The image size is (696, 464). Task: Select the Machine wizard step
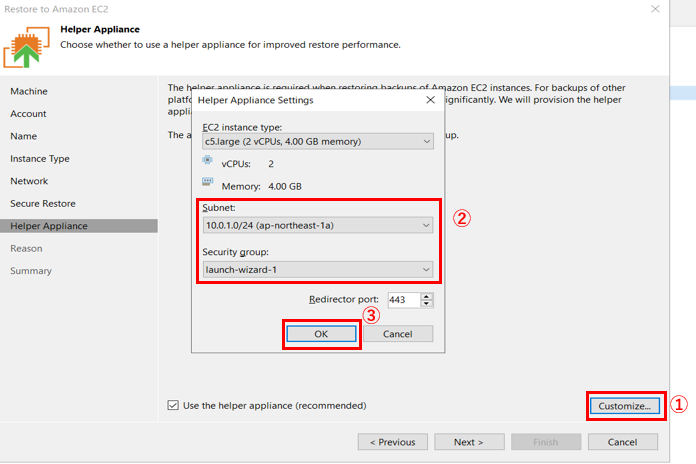tap(29, 91)
